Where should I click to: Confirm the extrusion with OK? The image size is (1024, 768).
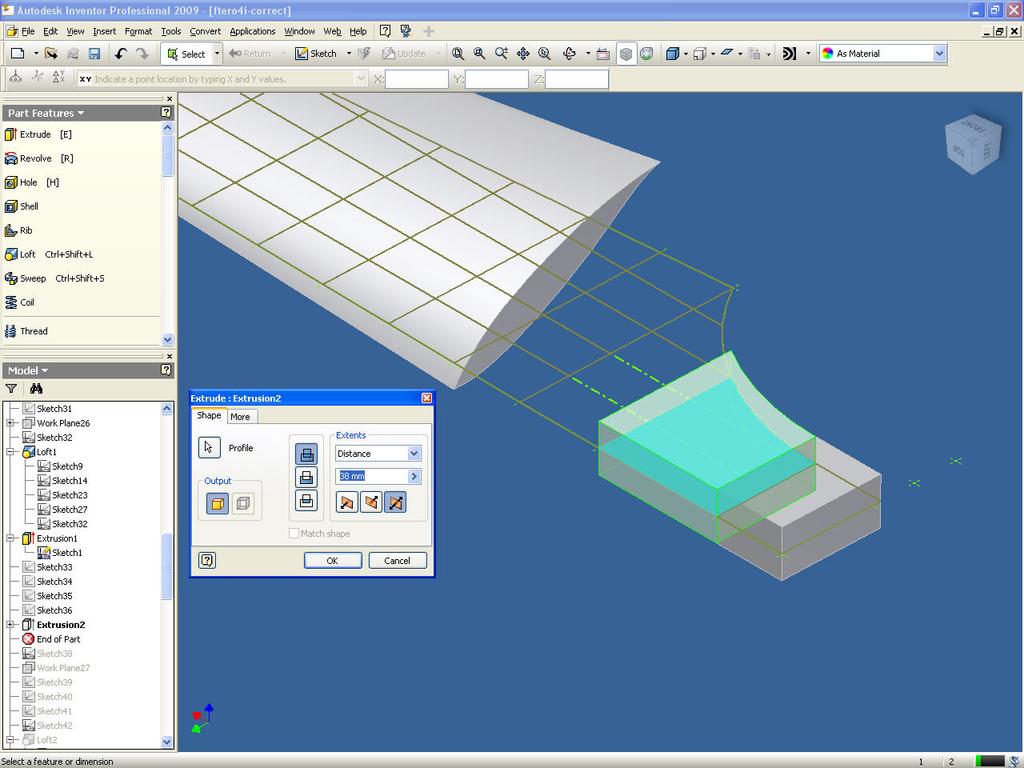click(332, 560)
